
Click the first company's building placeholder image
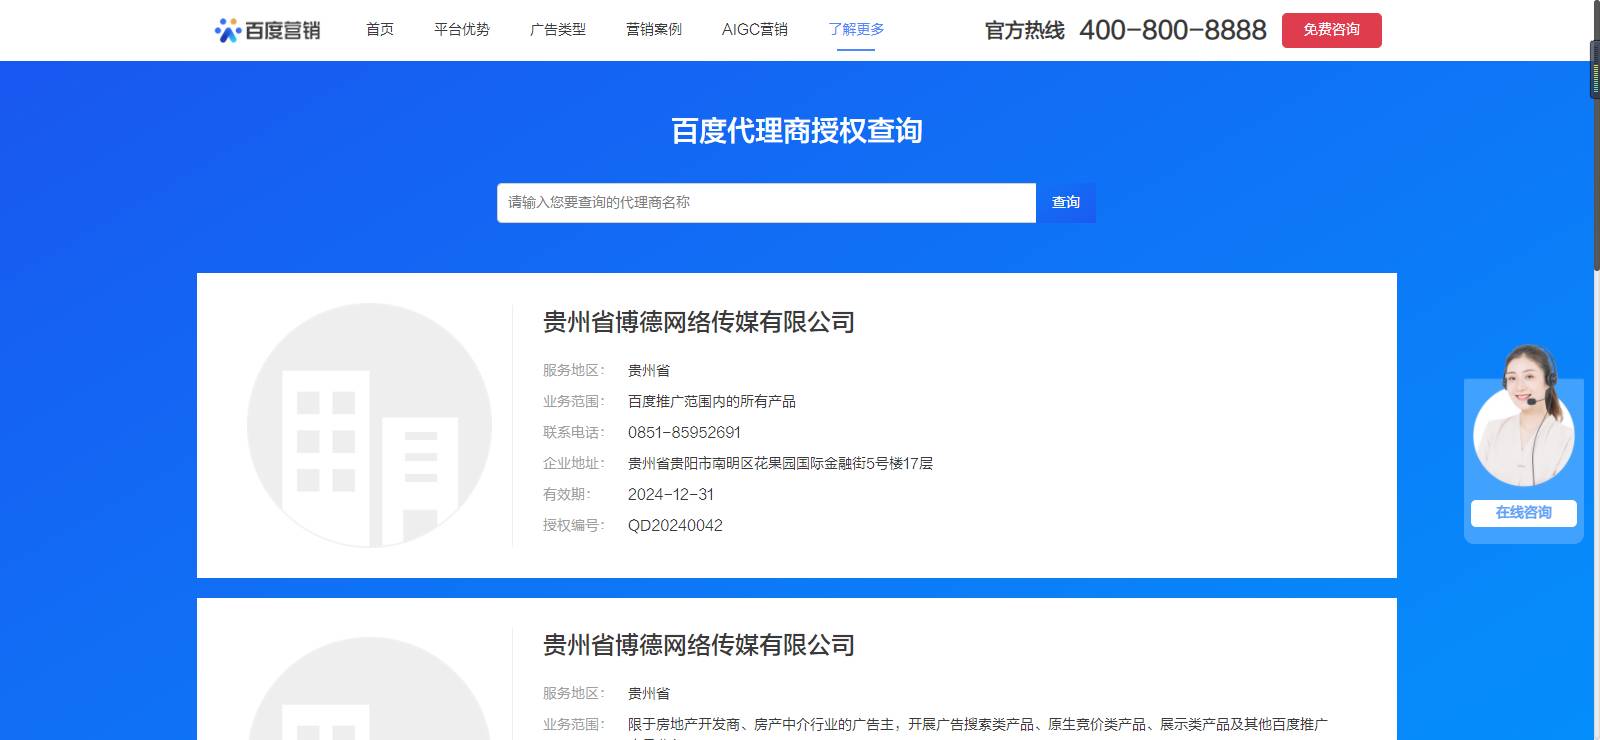[369, 425]
